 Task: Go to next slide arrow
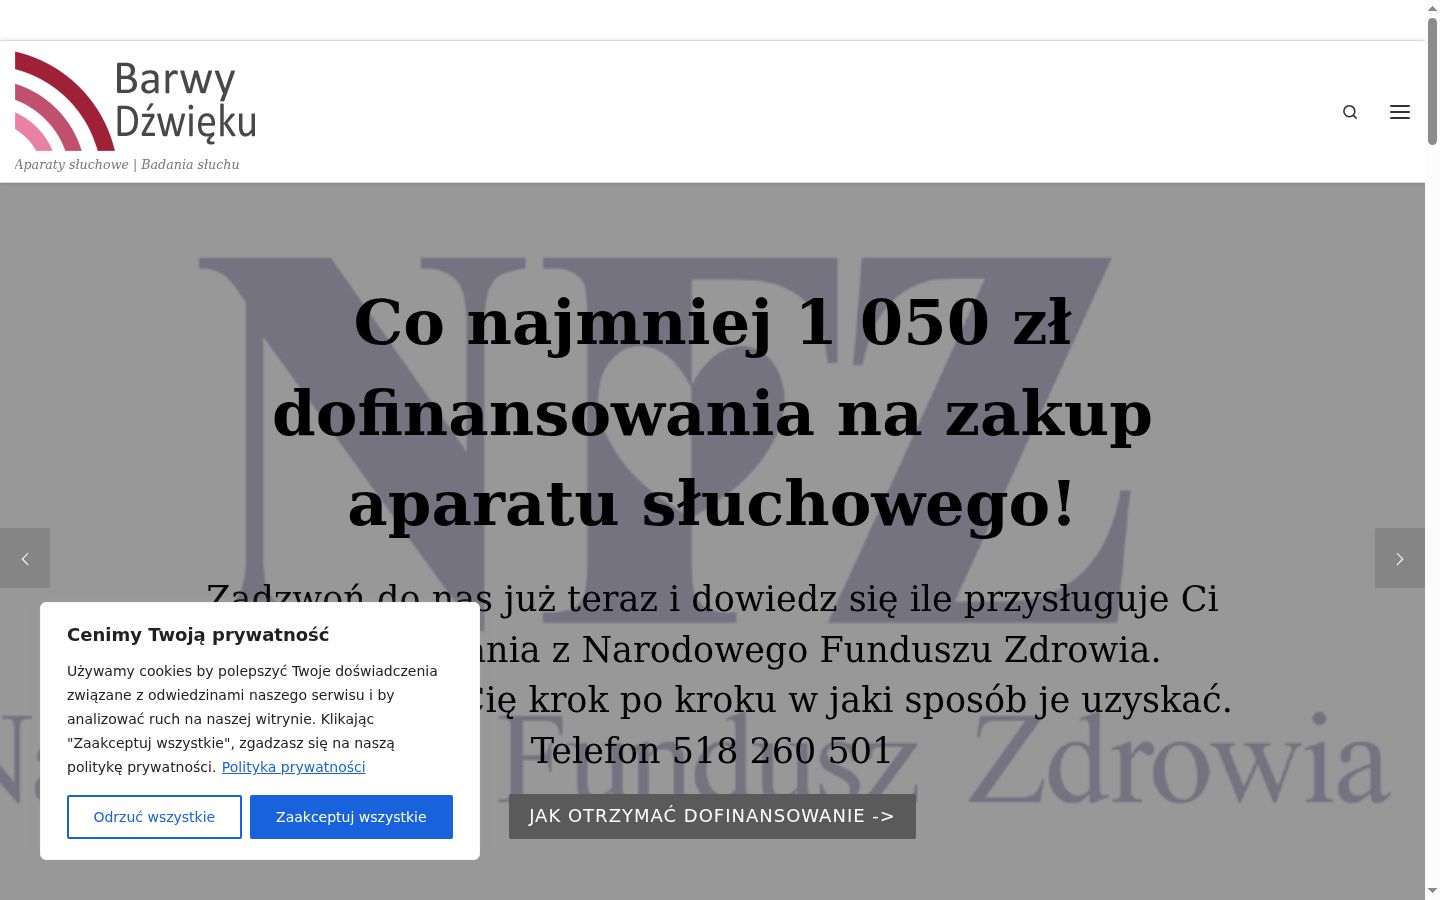[1400, 558]
